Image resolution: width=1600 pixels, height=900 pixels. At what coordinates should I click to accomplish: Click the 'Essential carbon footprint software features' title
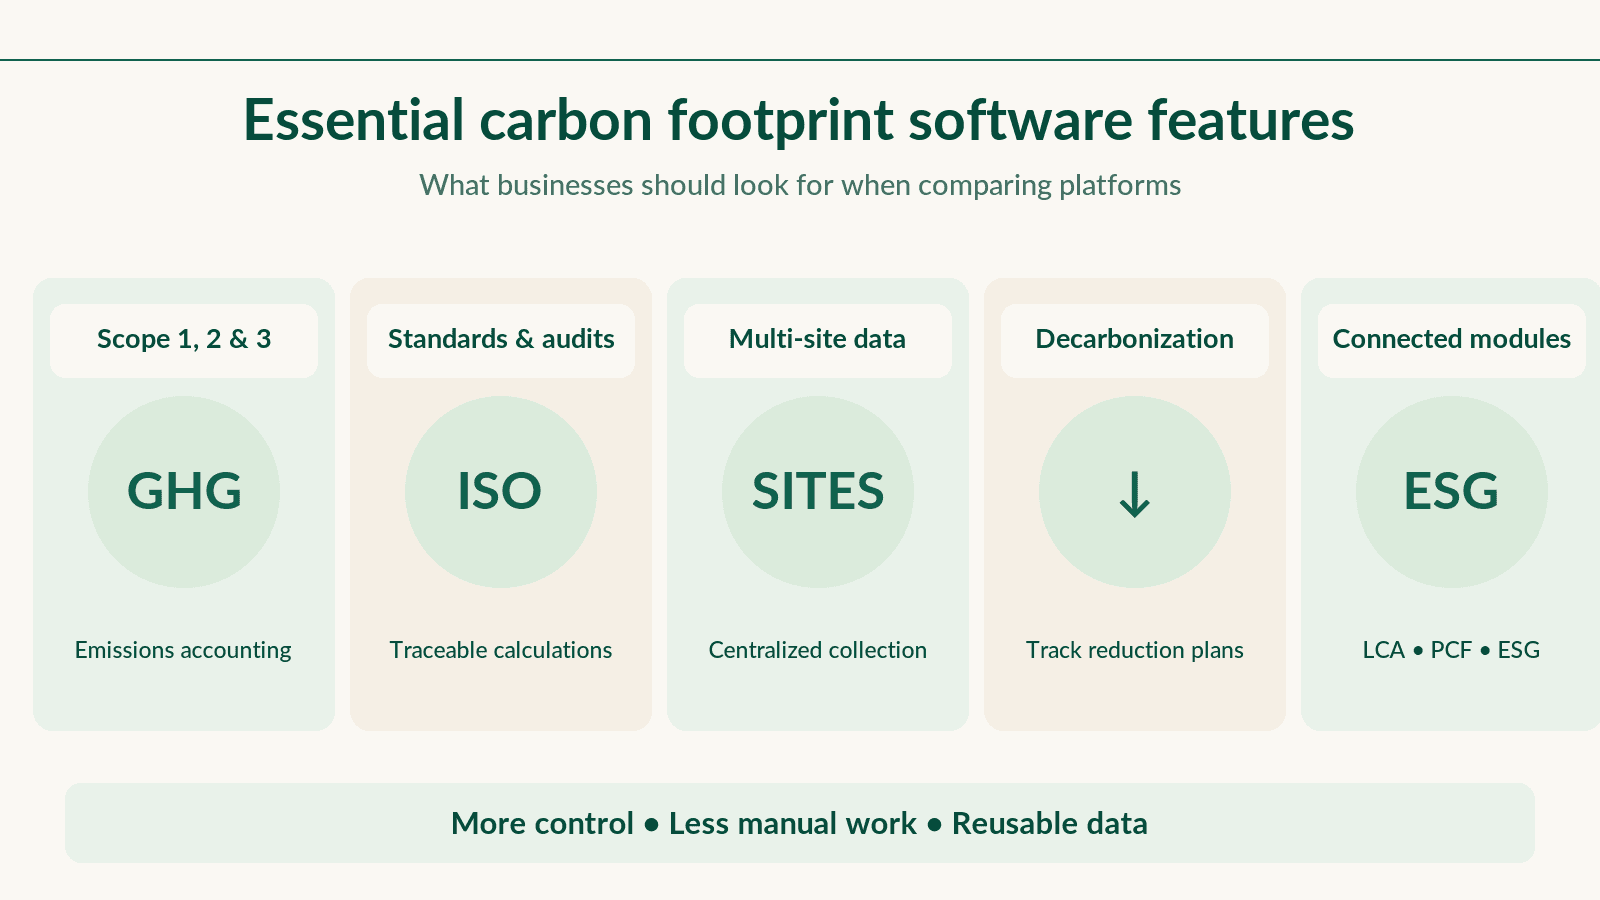(799, 120)
